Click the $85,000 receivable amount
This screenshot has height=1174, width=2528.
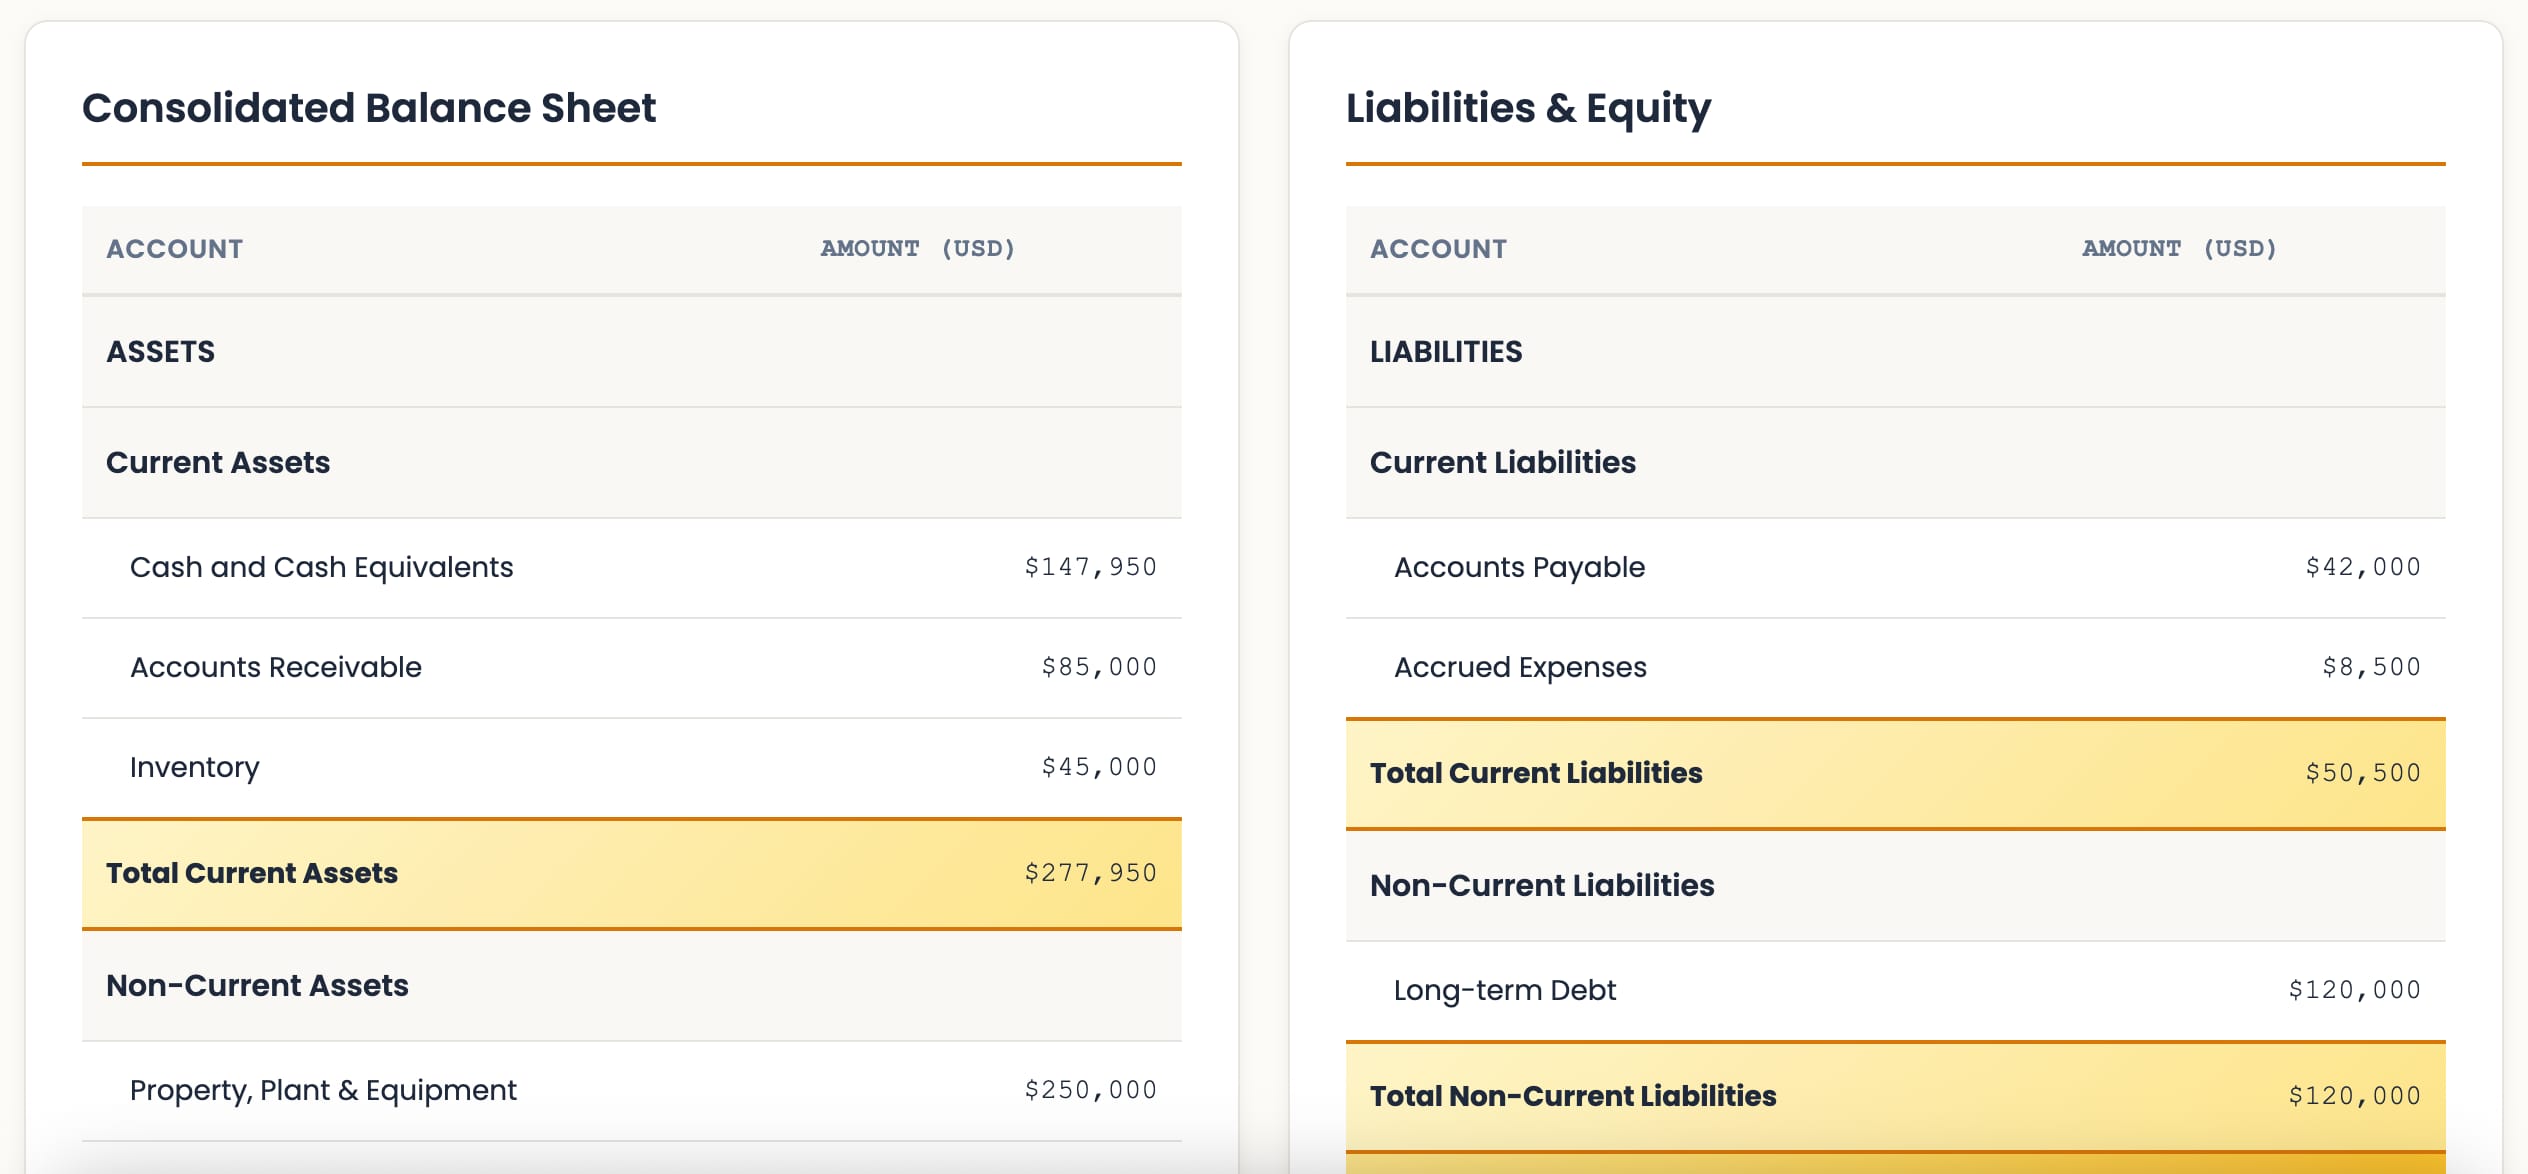tap(1099, 667)
